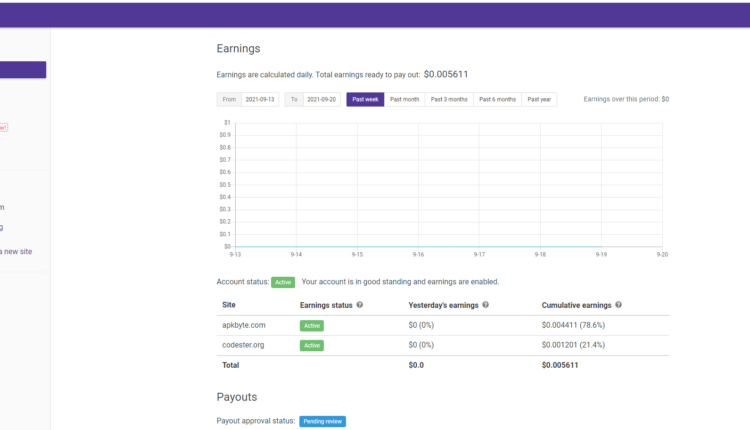Select codester.org in the sites table
This screenshot has height=430, width=750.
(x=244, y=345)
